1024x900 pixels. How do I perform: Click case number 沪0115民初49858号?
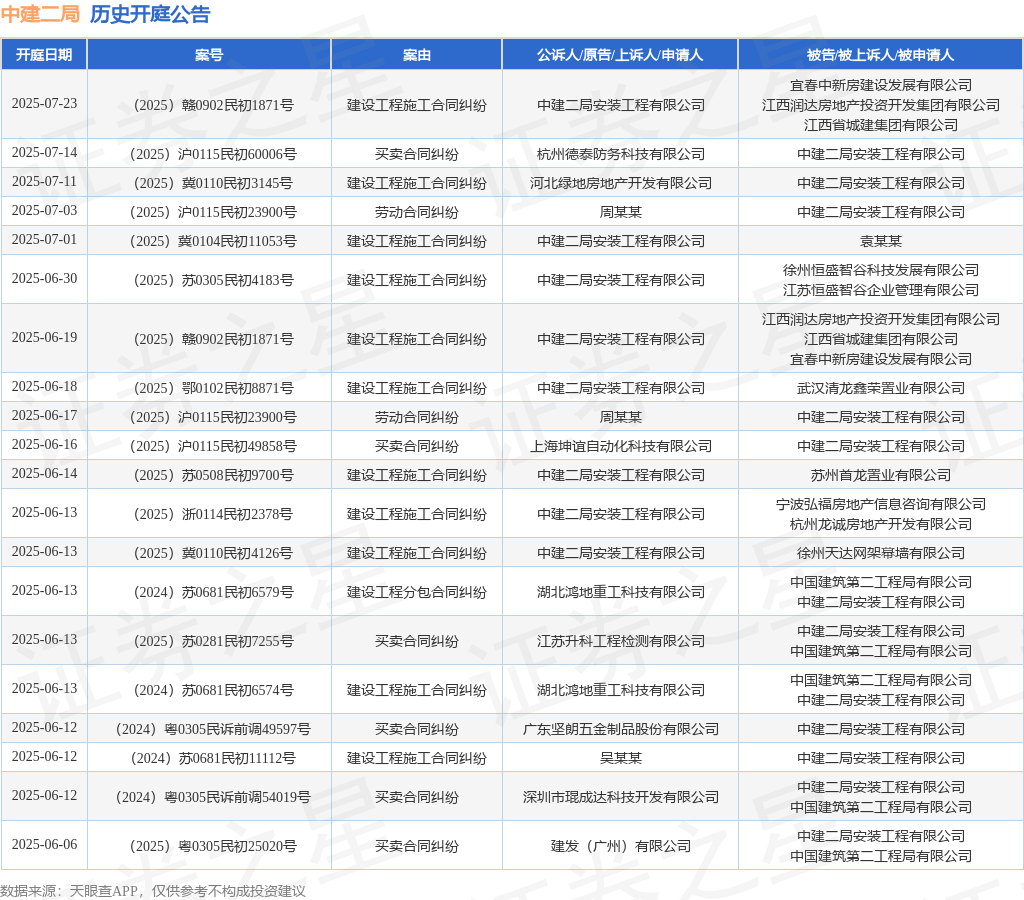point(213,446)
